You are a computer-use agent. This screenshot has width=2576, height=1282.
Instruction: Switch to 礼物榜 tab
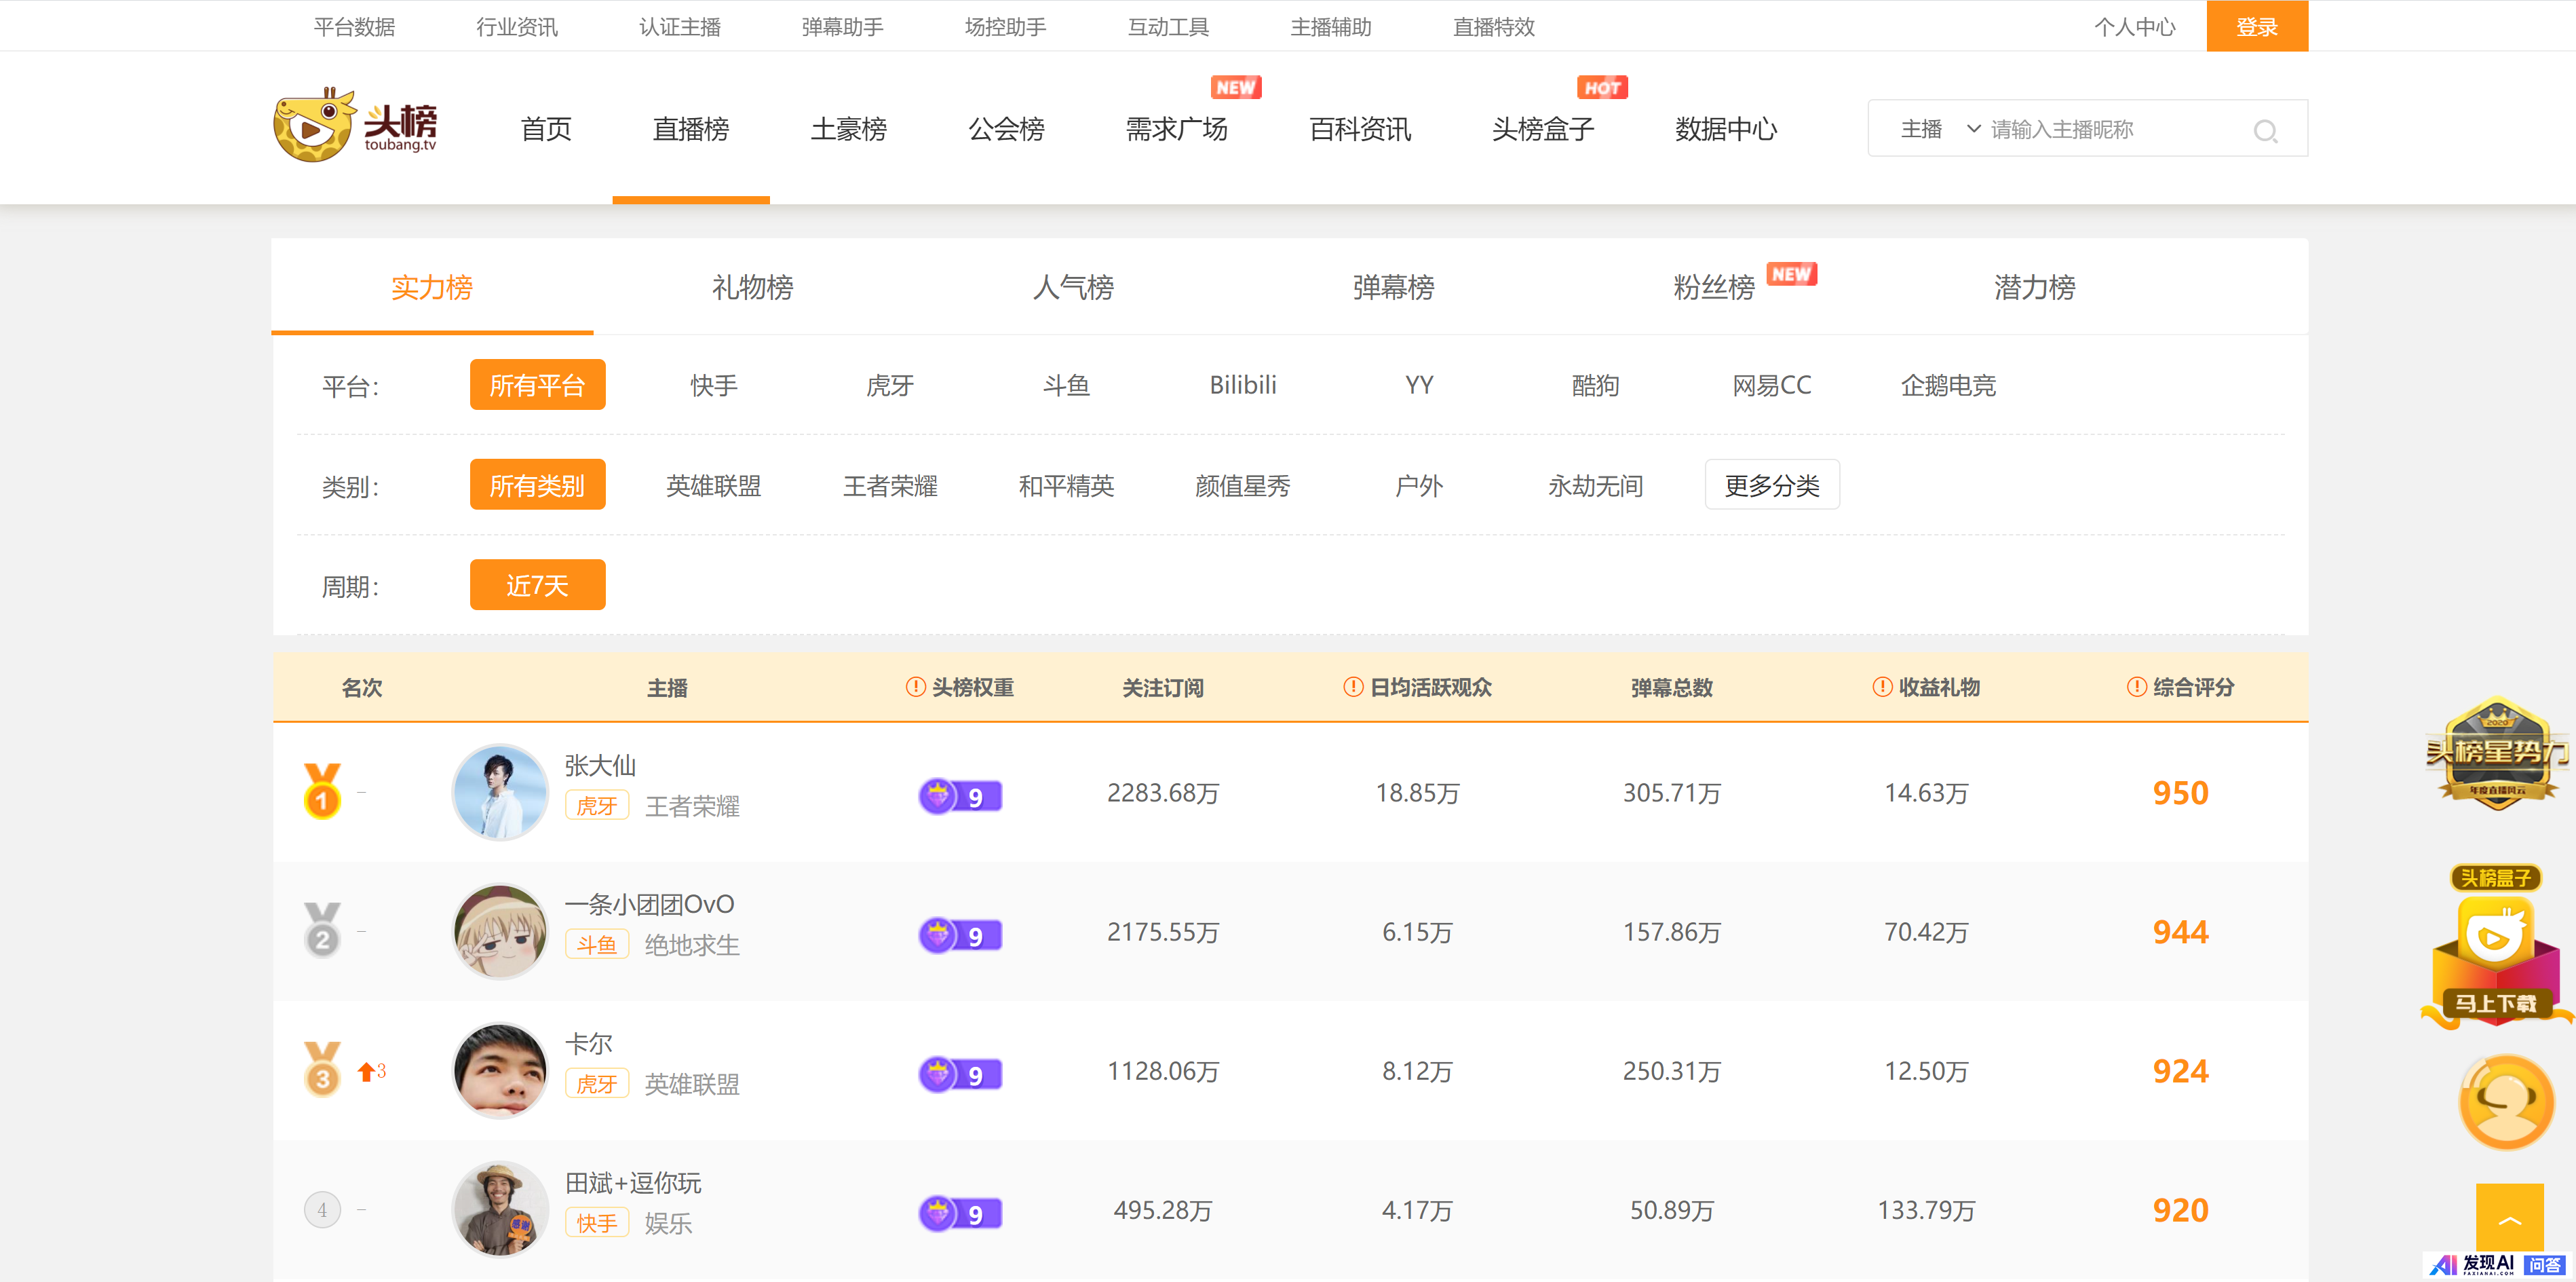752,287
